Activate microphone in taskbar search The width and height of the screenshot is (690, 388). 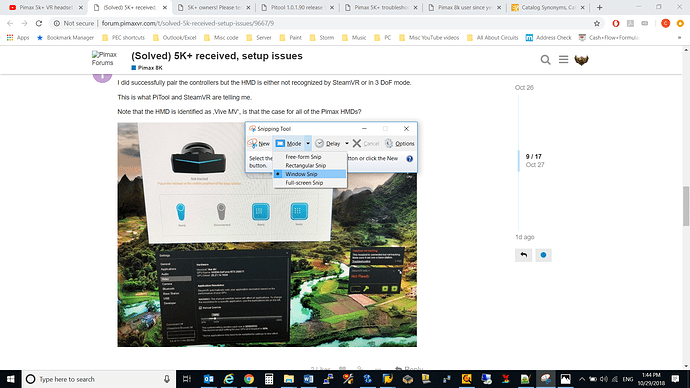click(167, 379)
